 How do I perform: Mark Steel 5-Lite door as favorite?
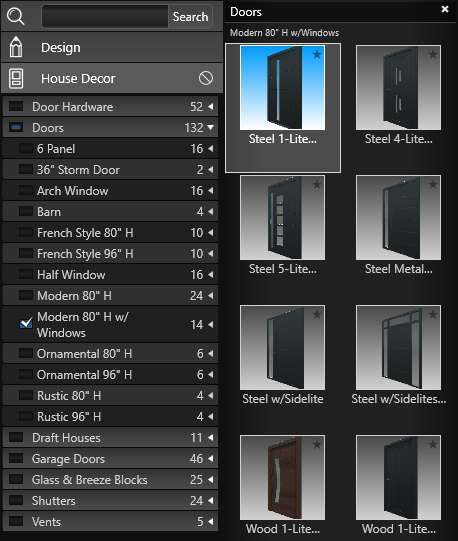(x=316, y=185)
